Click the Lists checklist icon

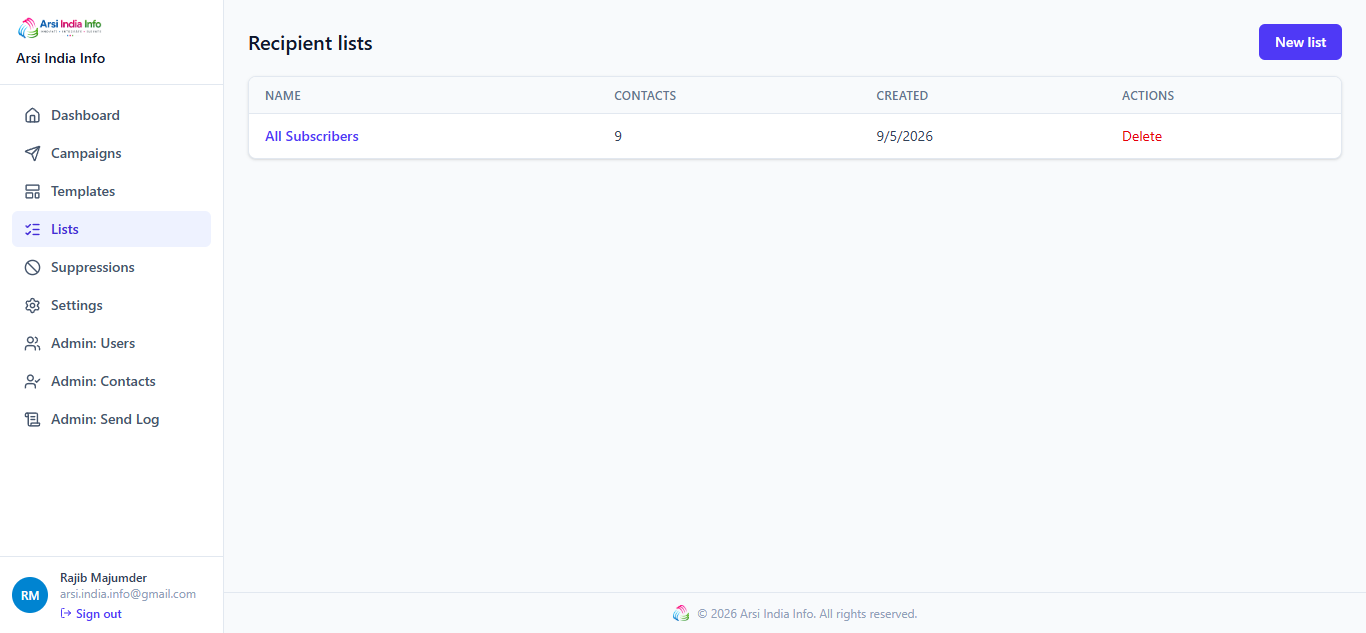pyautogui.click(x=32, y=229)
